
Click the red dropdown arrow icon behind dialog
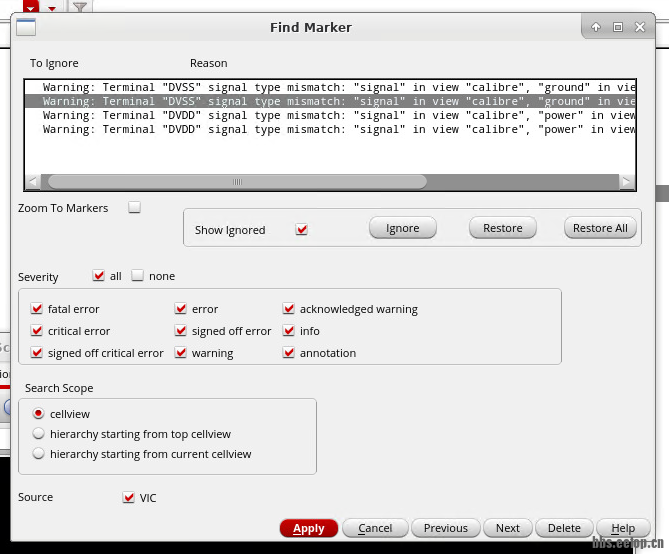(x=52, y=7)
